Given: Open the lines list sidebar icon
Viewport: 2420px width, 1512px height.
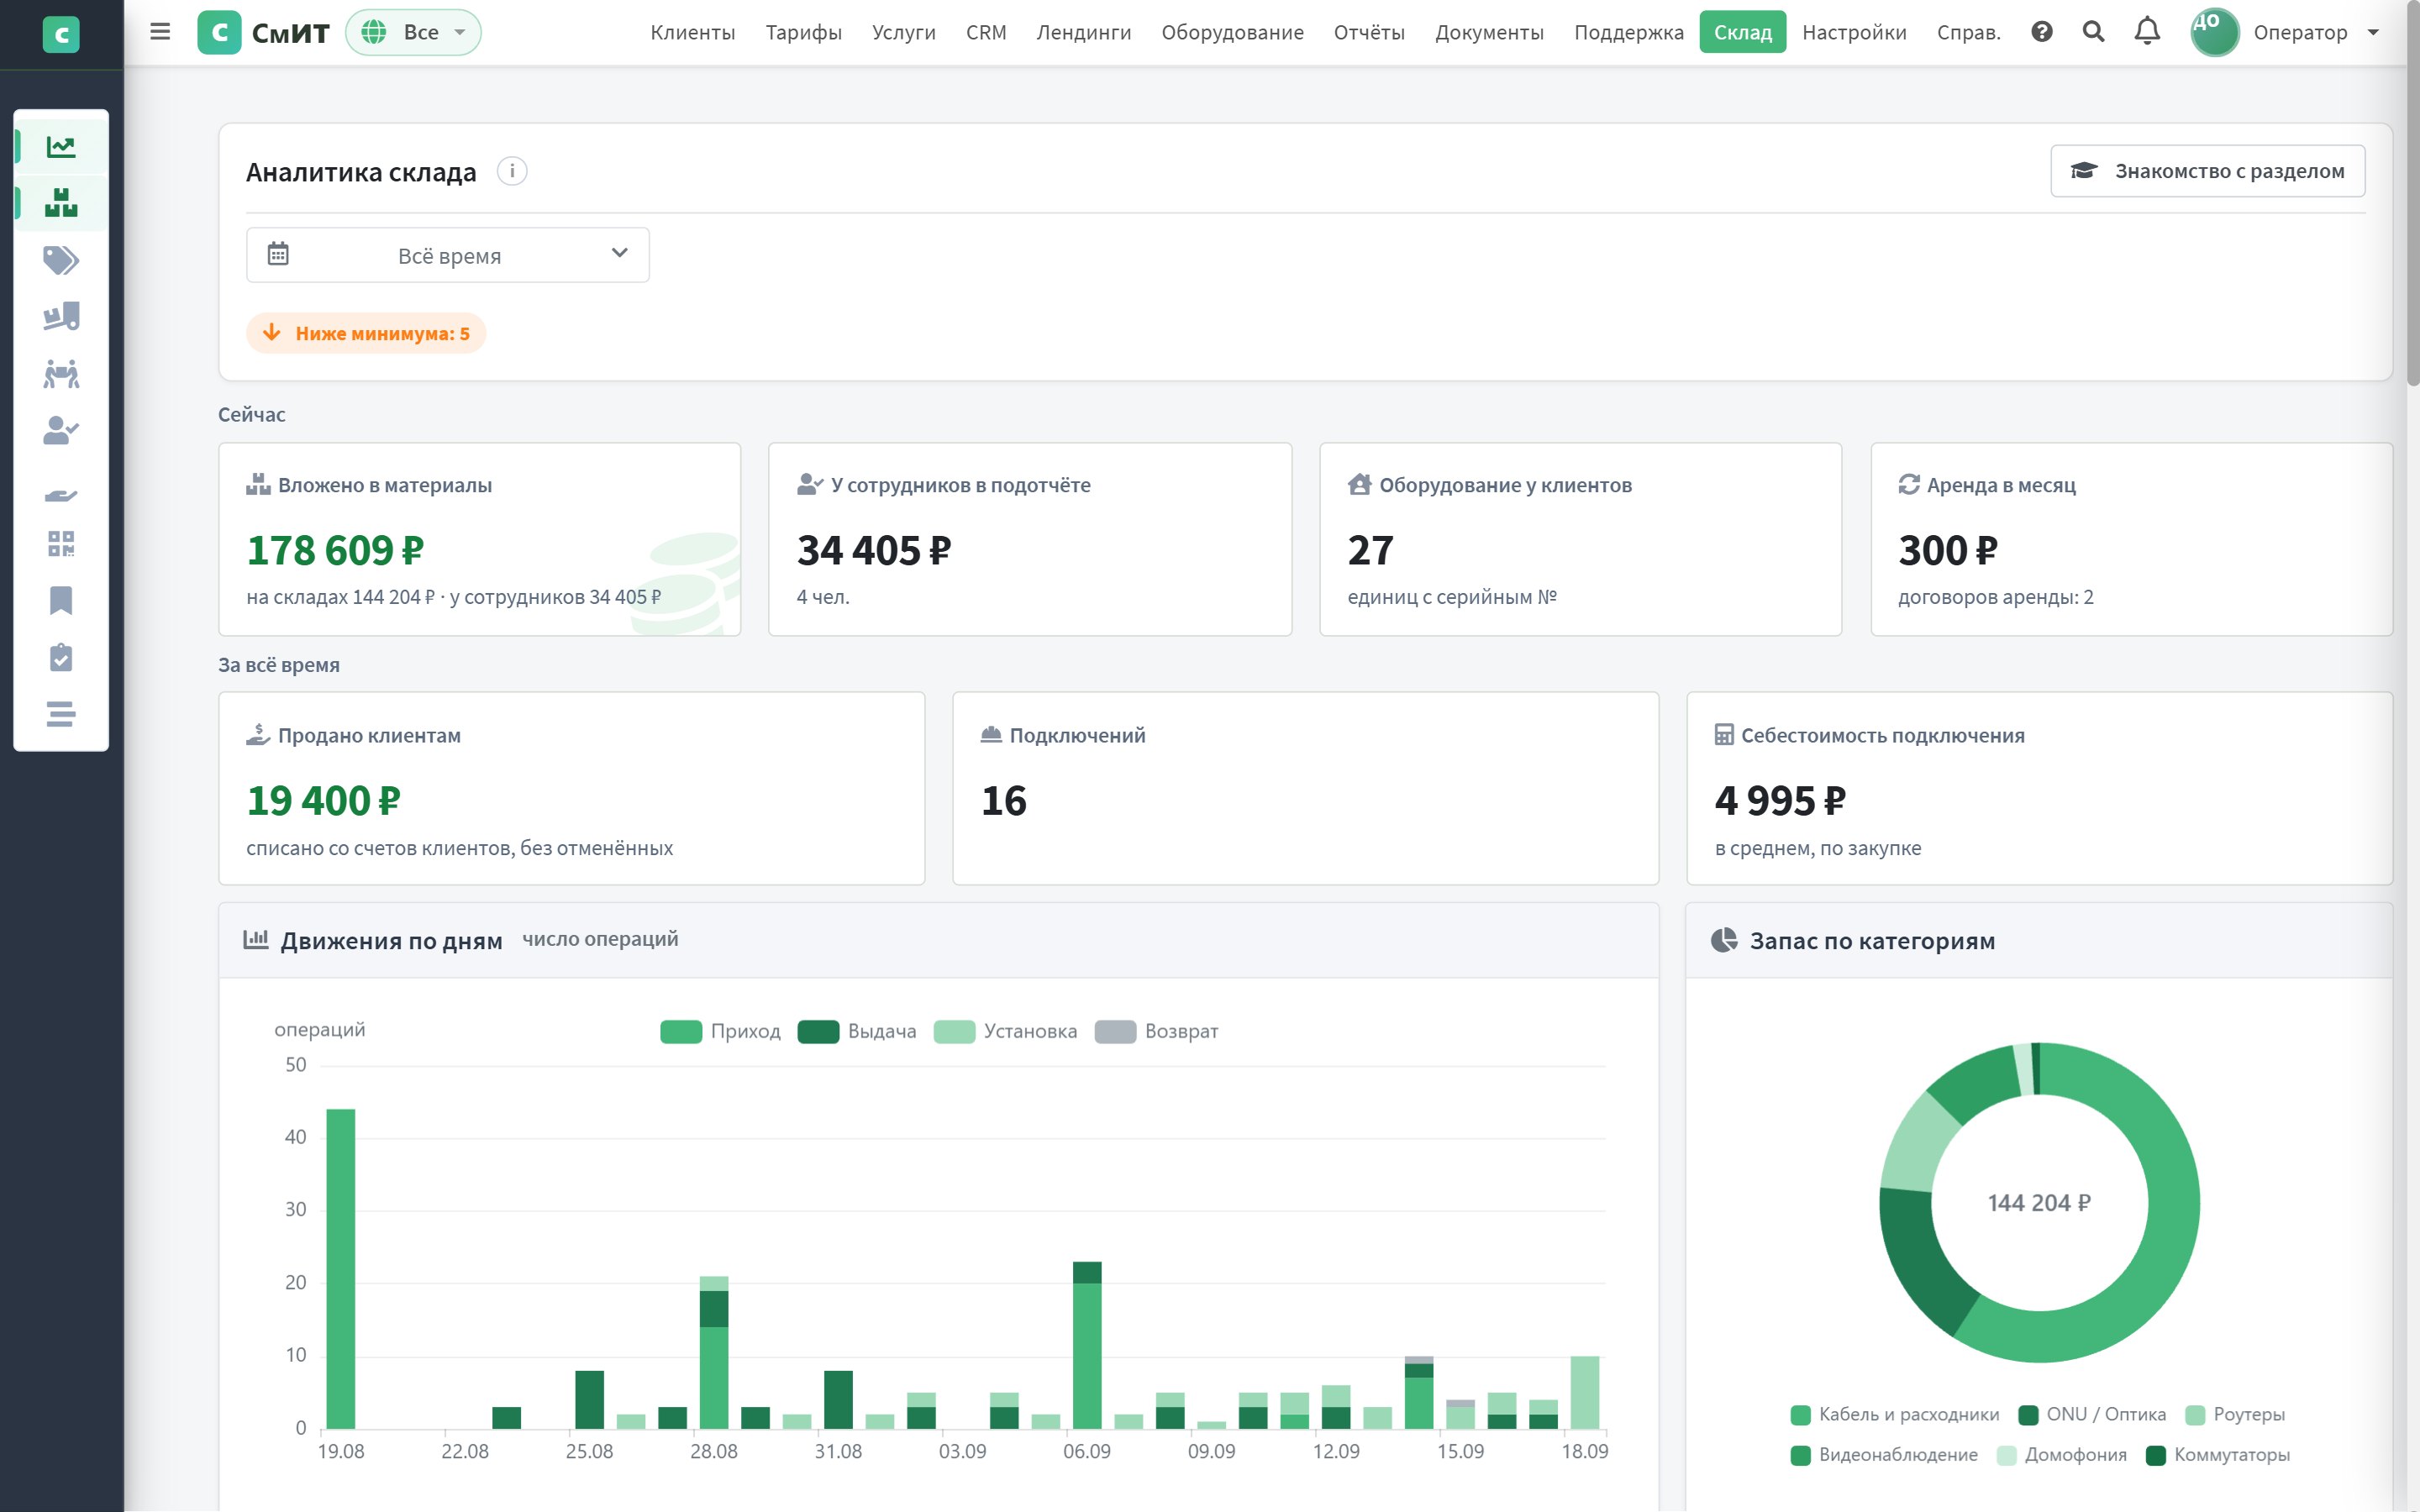Looking at the screenshot, I should 61,714.
